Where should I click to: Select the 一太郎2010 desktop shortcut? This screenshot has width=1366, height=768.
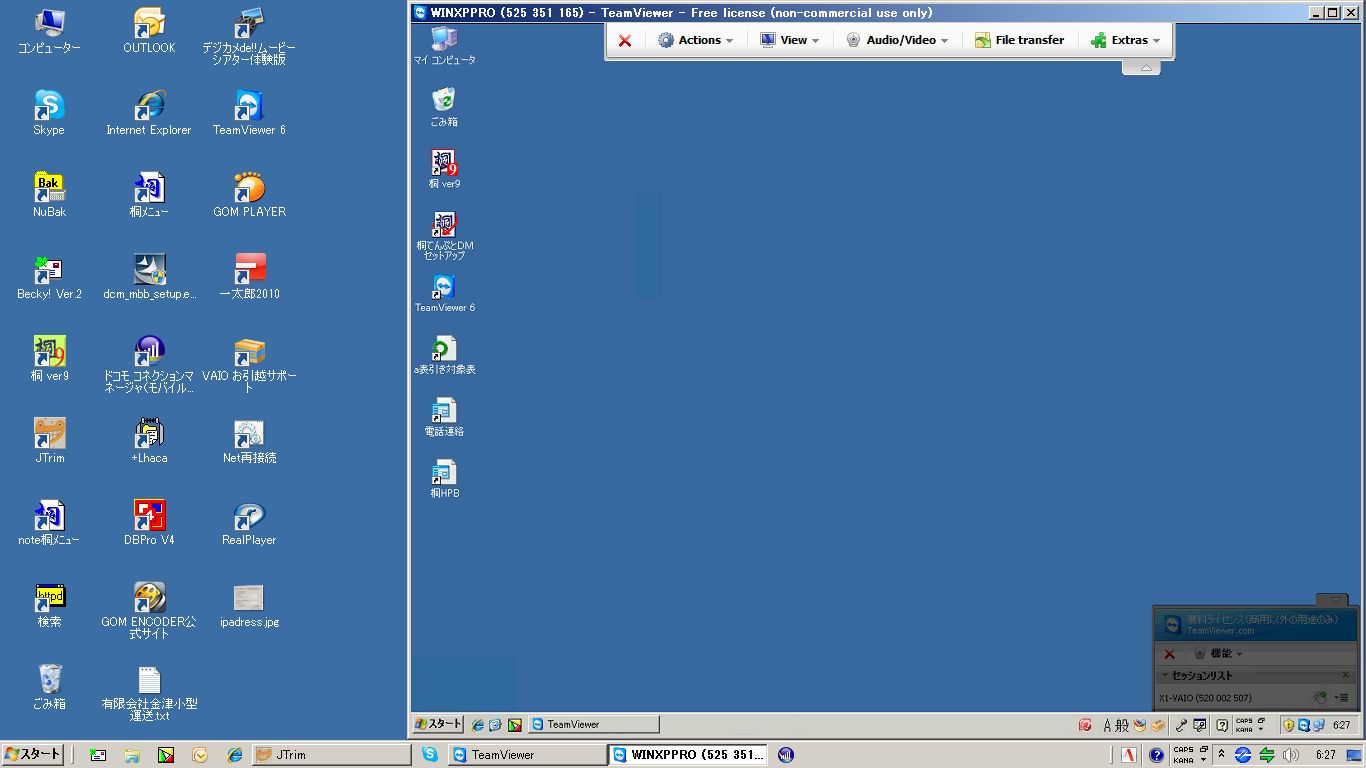(x=249, y=277)
